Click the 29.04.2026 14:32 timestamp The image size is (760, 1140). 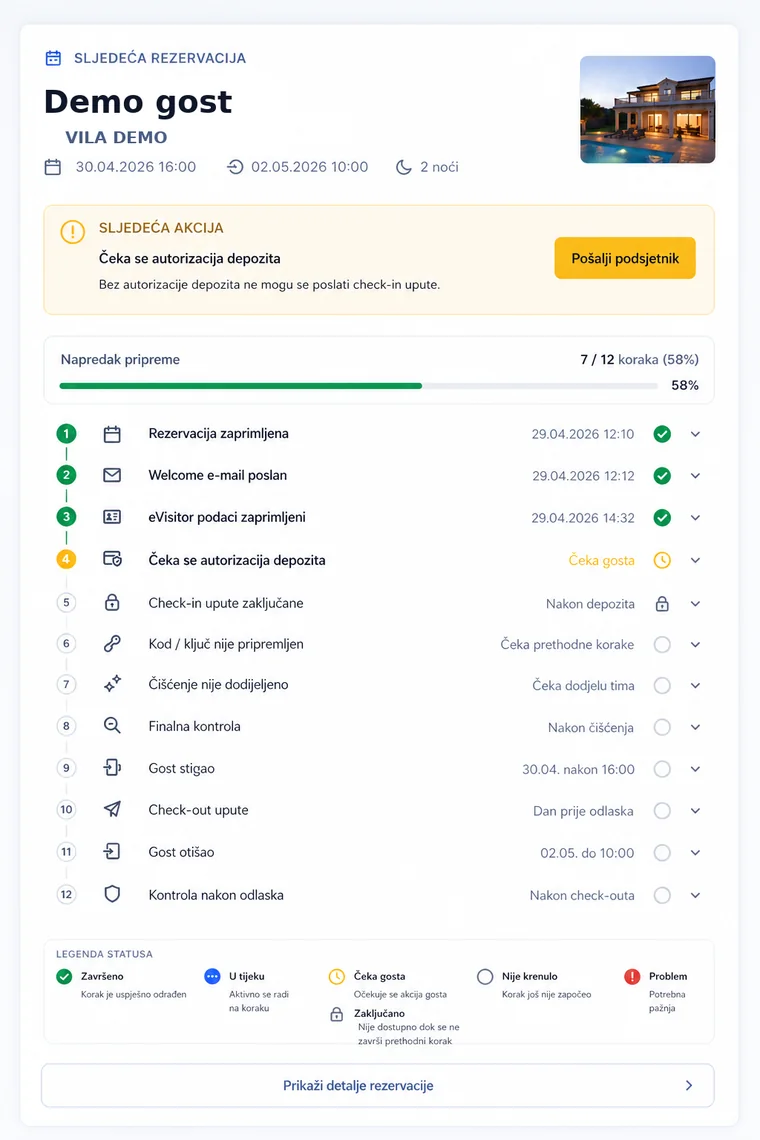pyautogui.click(x=583, y=518)
